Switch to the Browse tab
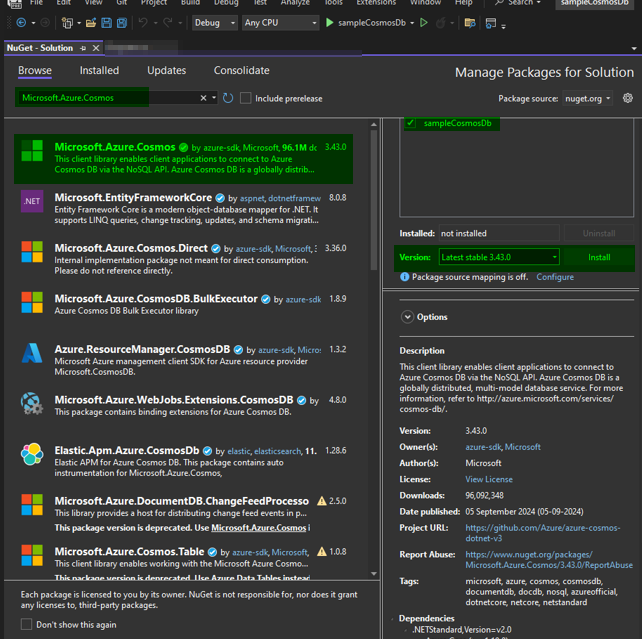Image resolution: width=642 pixels, height=639 pixels. [x=35, y=70]
